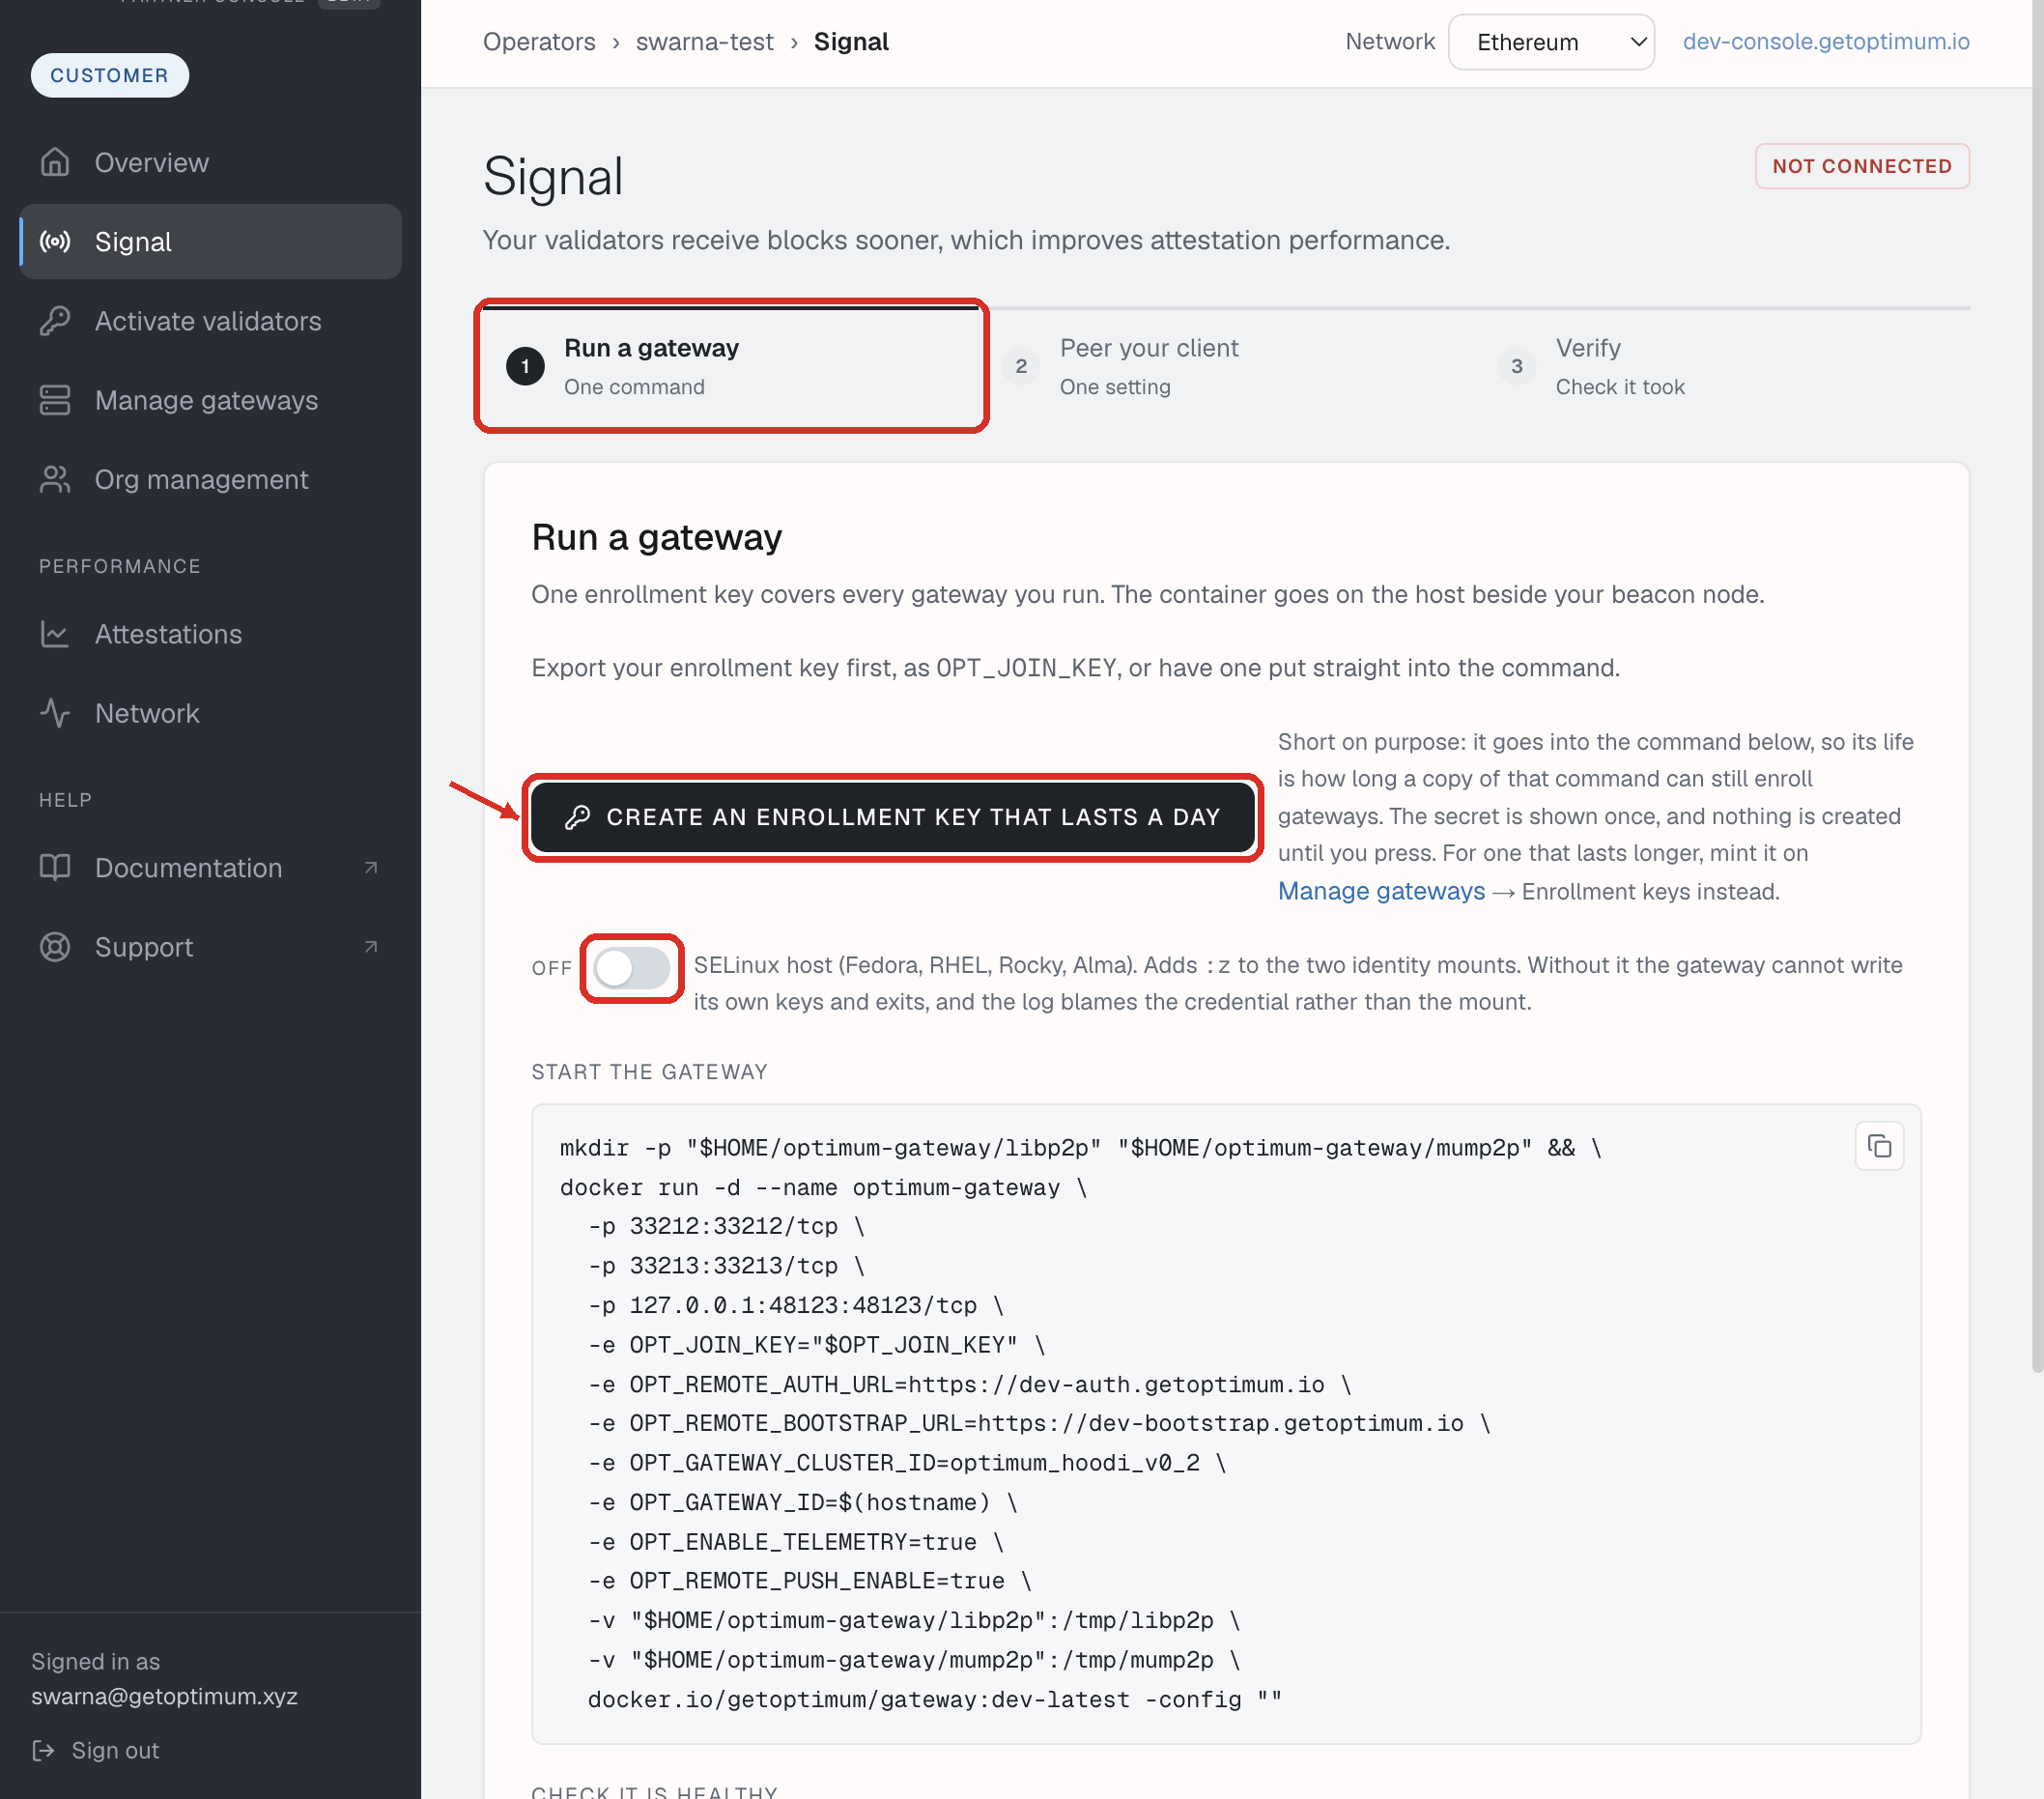Click the key icon beside Activate validators
2044x1799 pixels.
pos(55,320)
